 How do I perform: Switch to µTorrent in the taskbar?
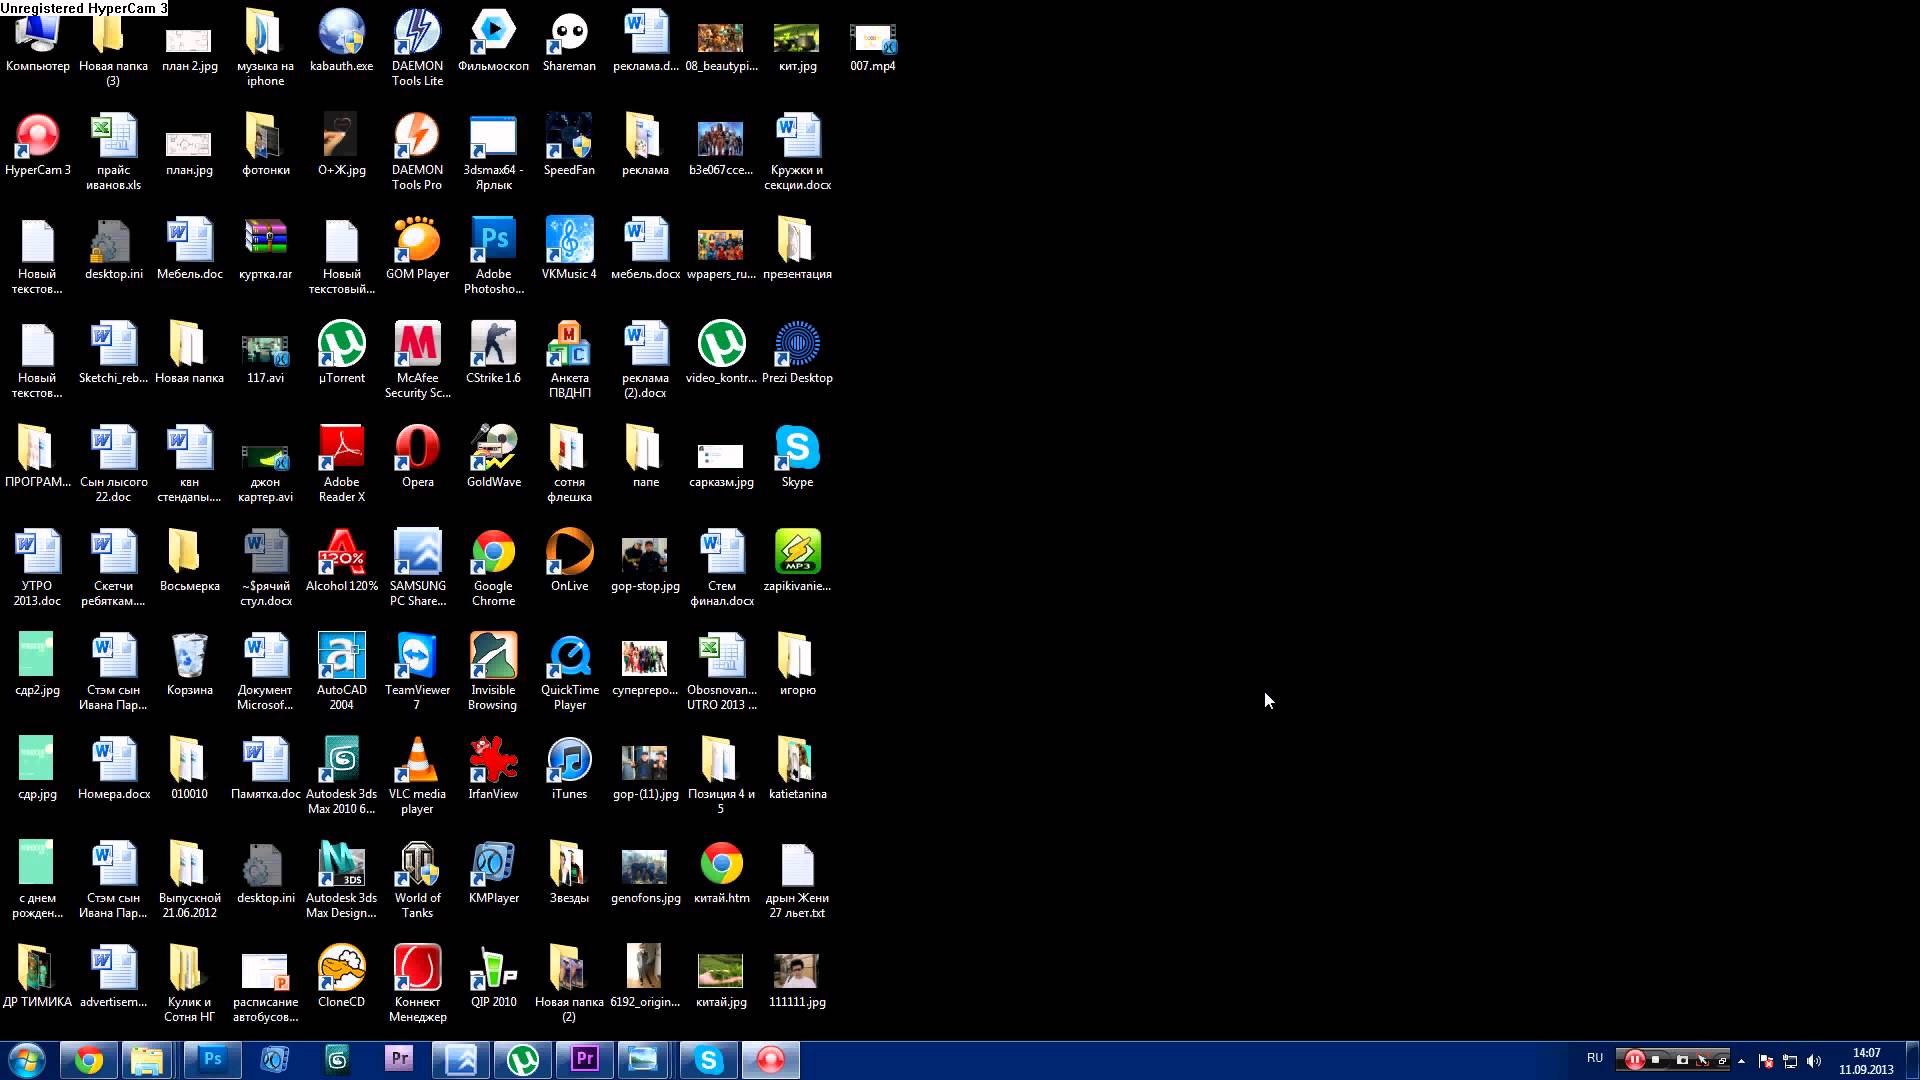[x=523, y=1060]
